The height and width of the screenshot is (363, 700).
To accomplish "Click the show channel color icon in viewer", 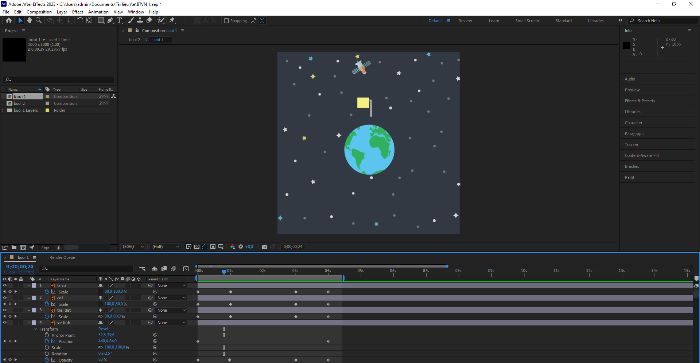I will pyautogui.click(x=233, y=246).
